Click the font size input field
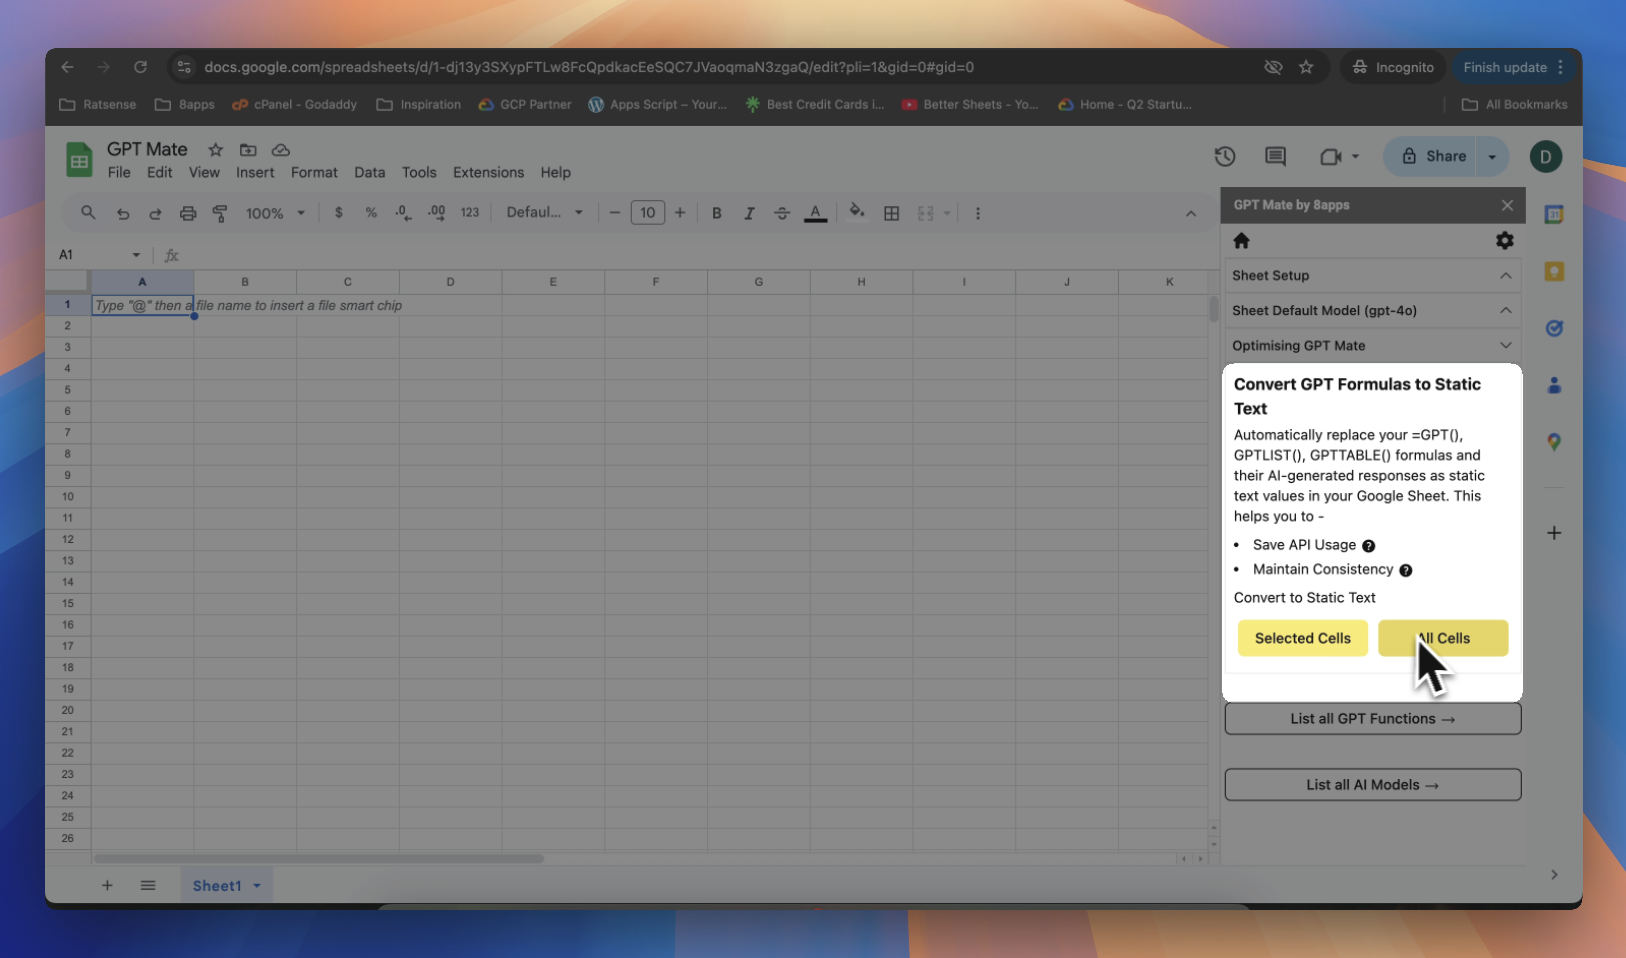1626x958 pixels. pos(647,213)
